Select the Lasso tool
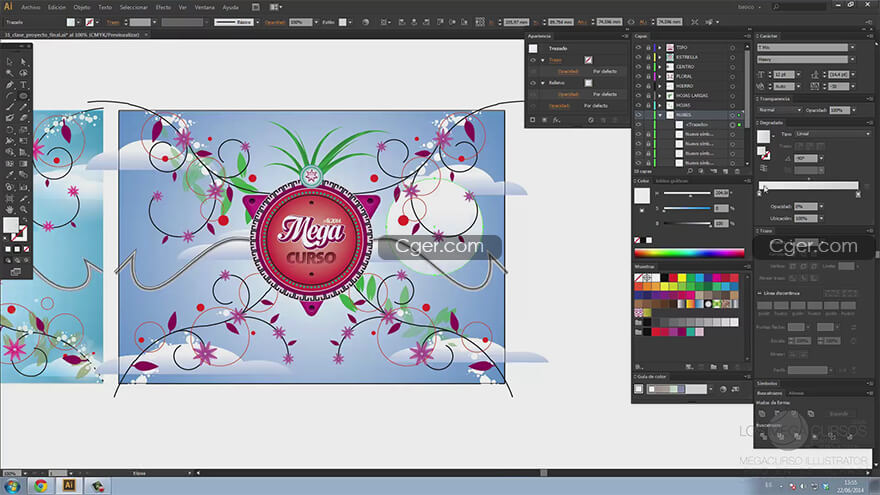 click(x=24, y=73)
